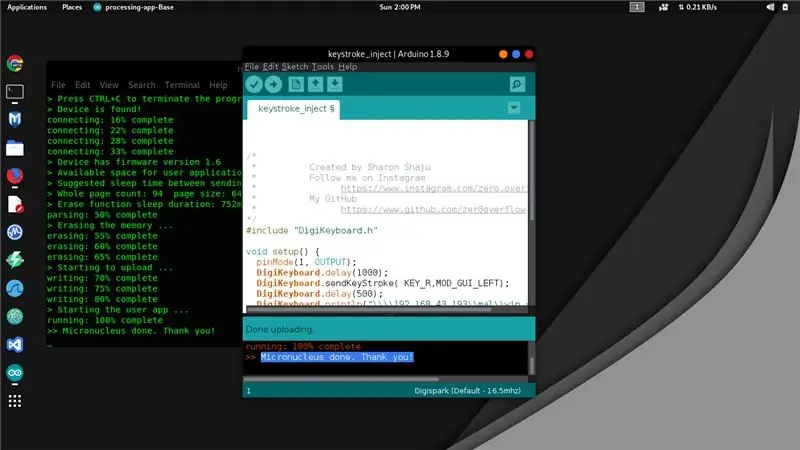Click 'DigiKeyboard.sendKeyStroke' code line
The height and width of the screenshot is (450, 800).
coord(383,283)
